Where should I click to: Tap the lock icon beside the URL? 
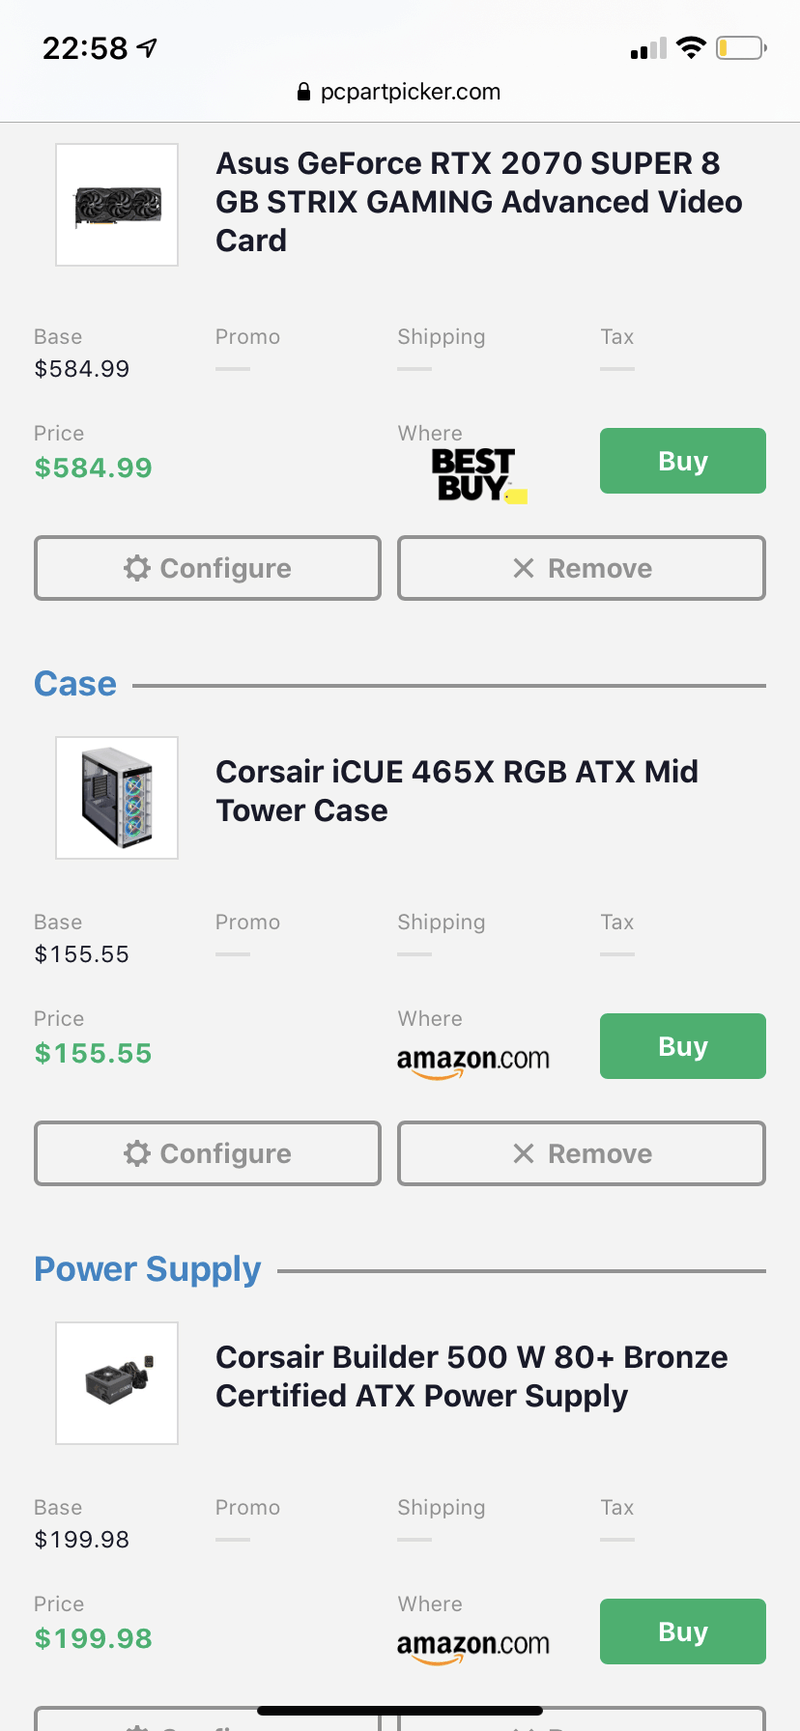304,92
